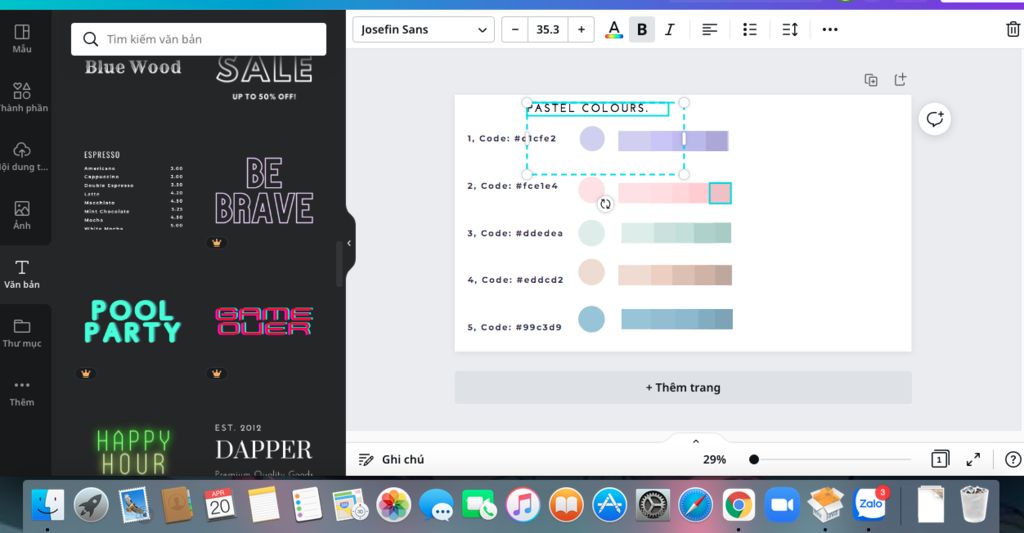Viewport: 1024px width, 533px height.
Task: Decrease font size with minus button
Action: (x=515, y=29)
